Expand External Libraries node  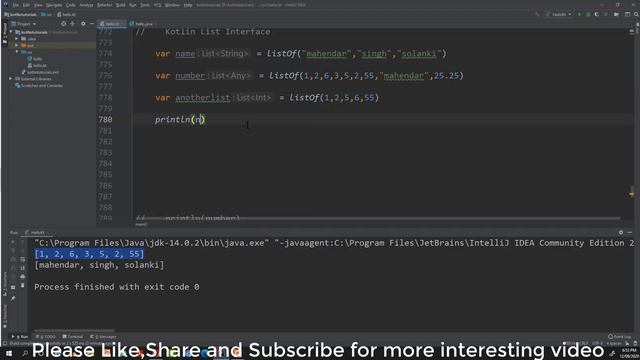[x=11, y=78]
